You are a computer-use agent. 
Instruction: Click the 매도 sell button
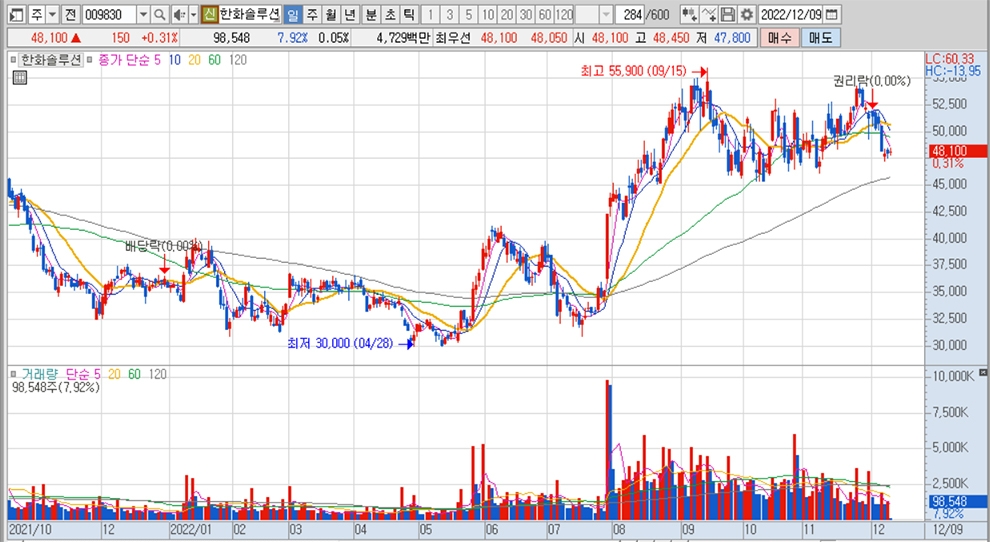click(820, 38)
